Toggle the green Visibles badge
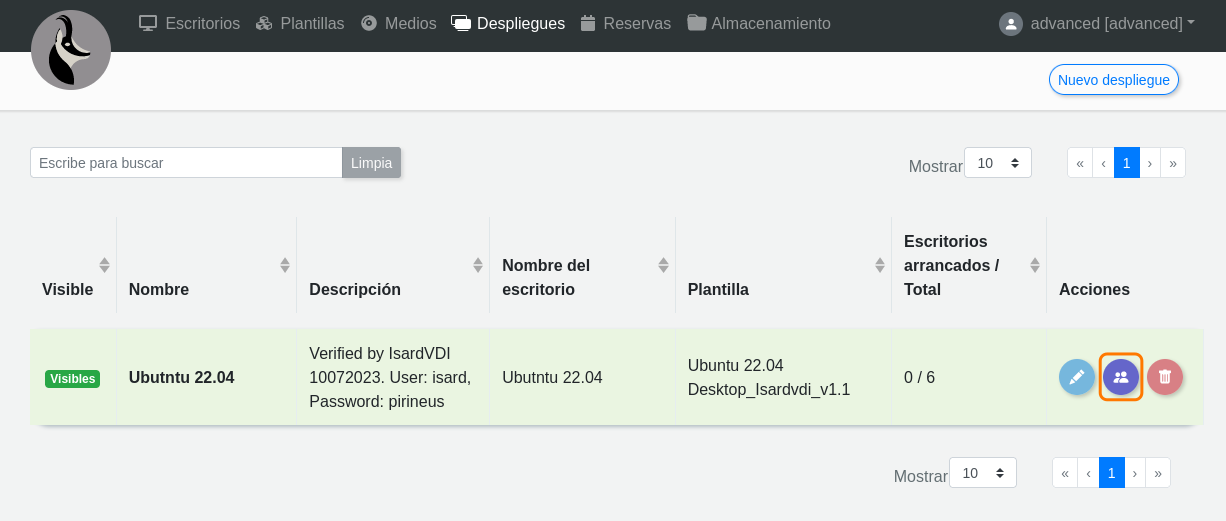1226x521 pixels. (x=72, y=379)
